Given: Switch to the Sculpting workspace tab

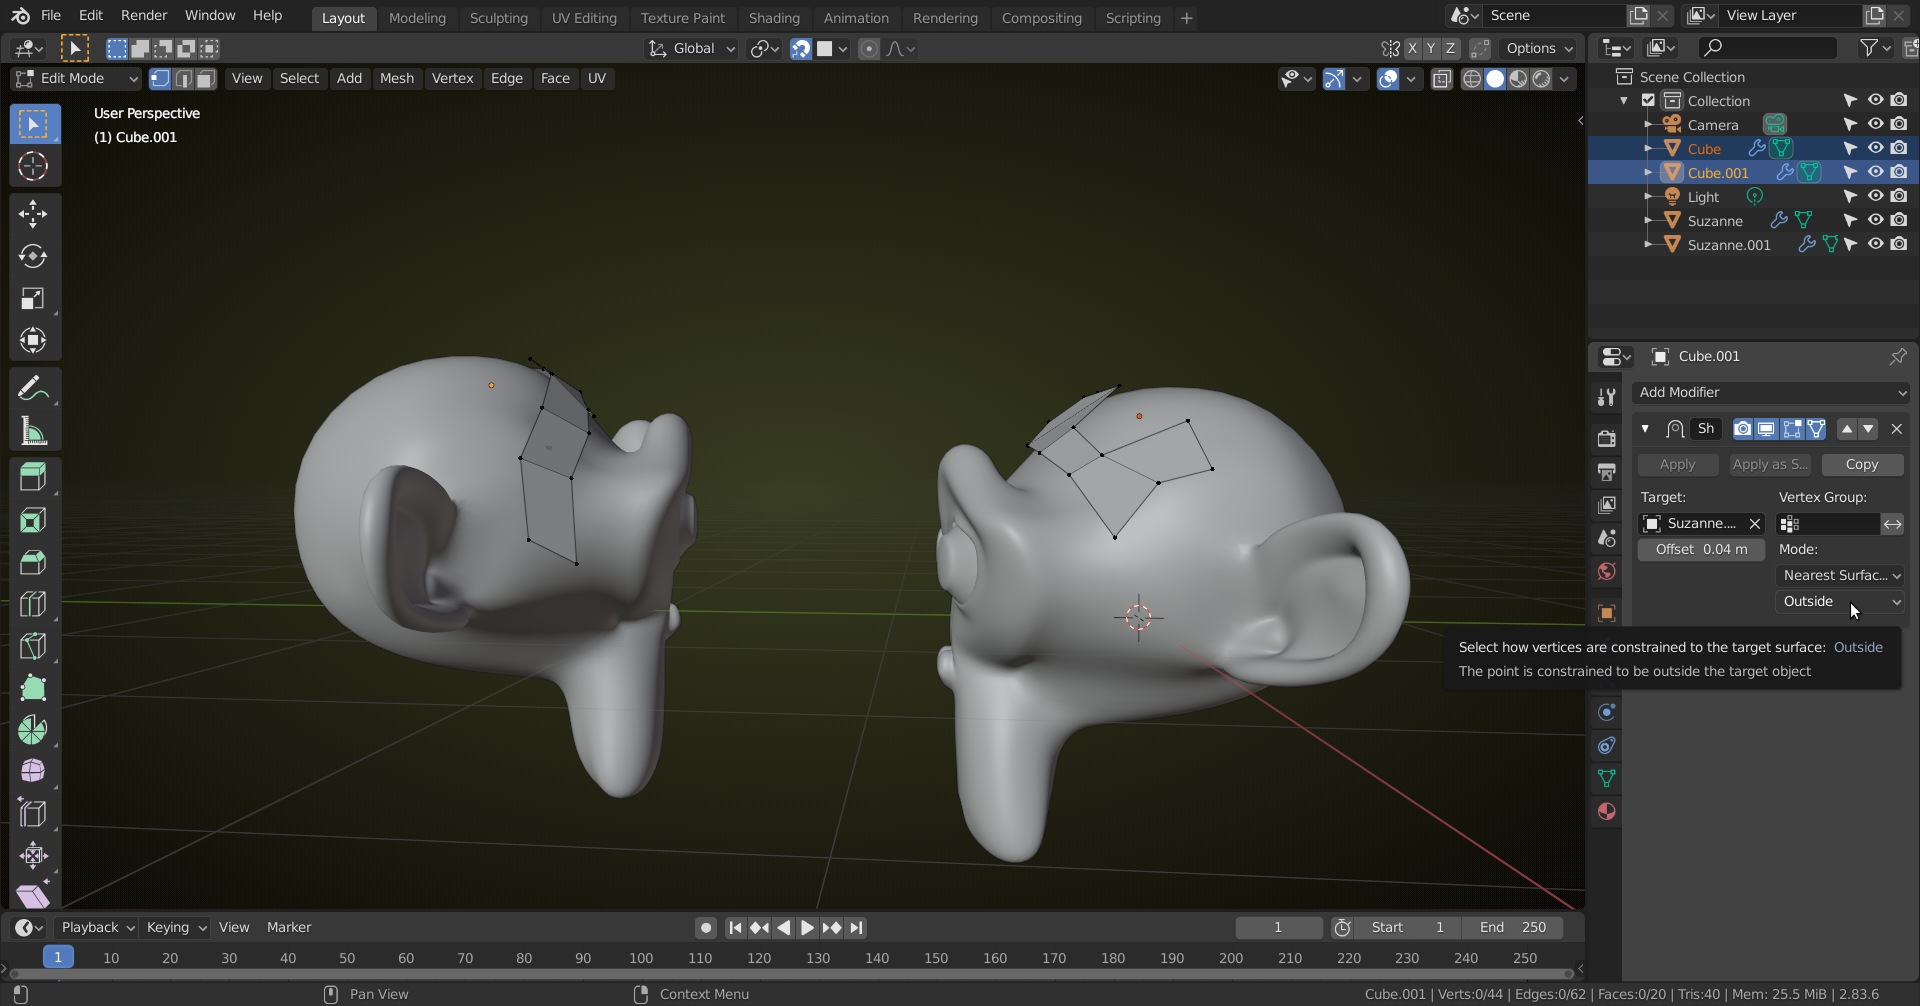Looking at the screenshot, I should tap(498, 18).
